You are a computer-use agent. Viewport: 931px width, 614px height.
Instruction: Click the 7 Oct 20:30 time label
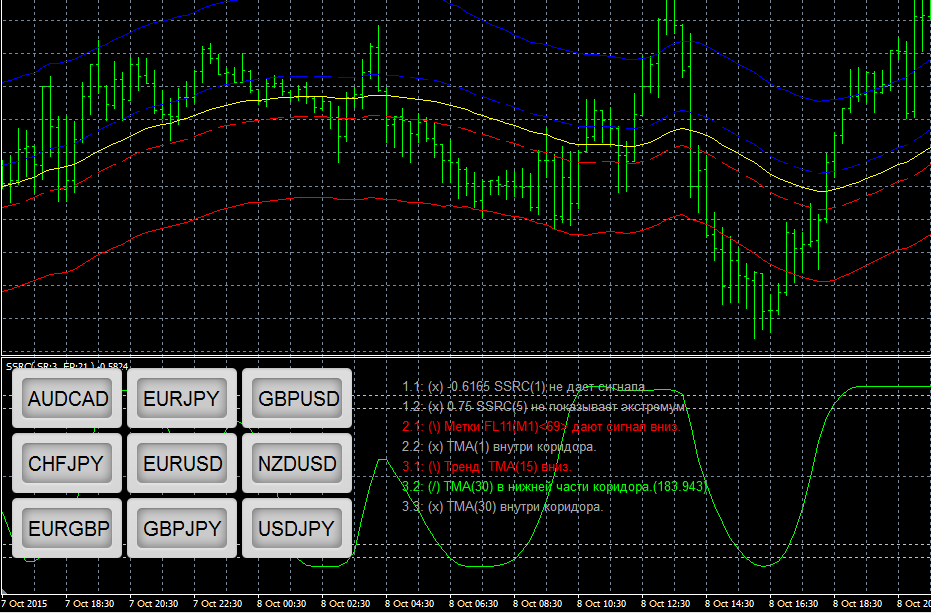pyautogui.click(x=154, y=603)
